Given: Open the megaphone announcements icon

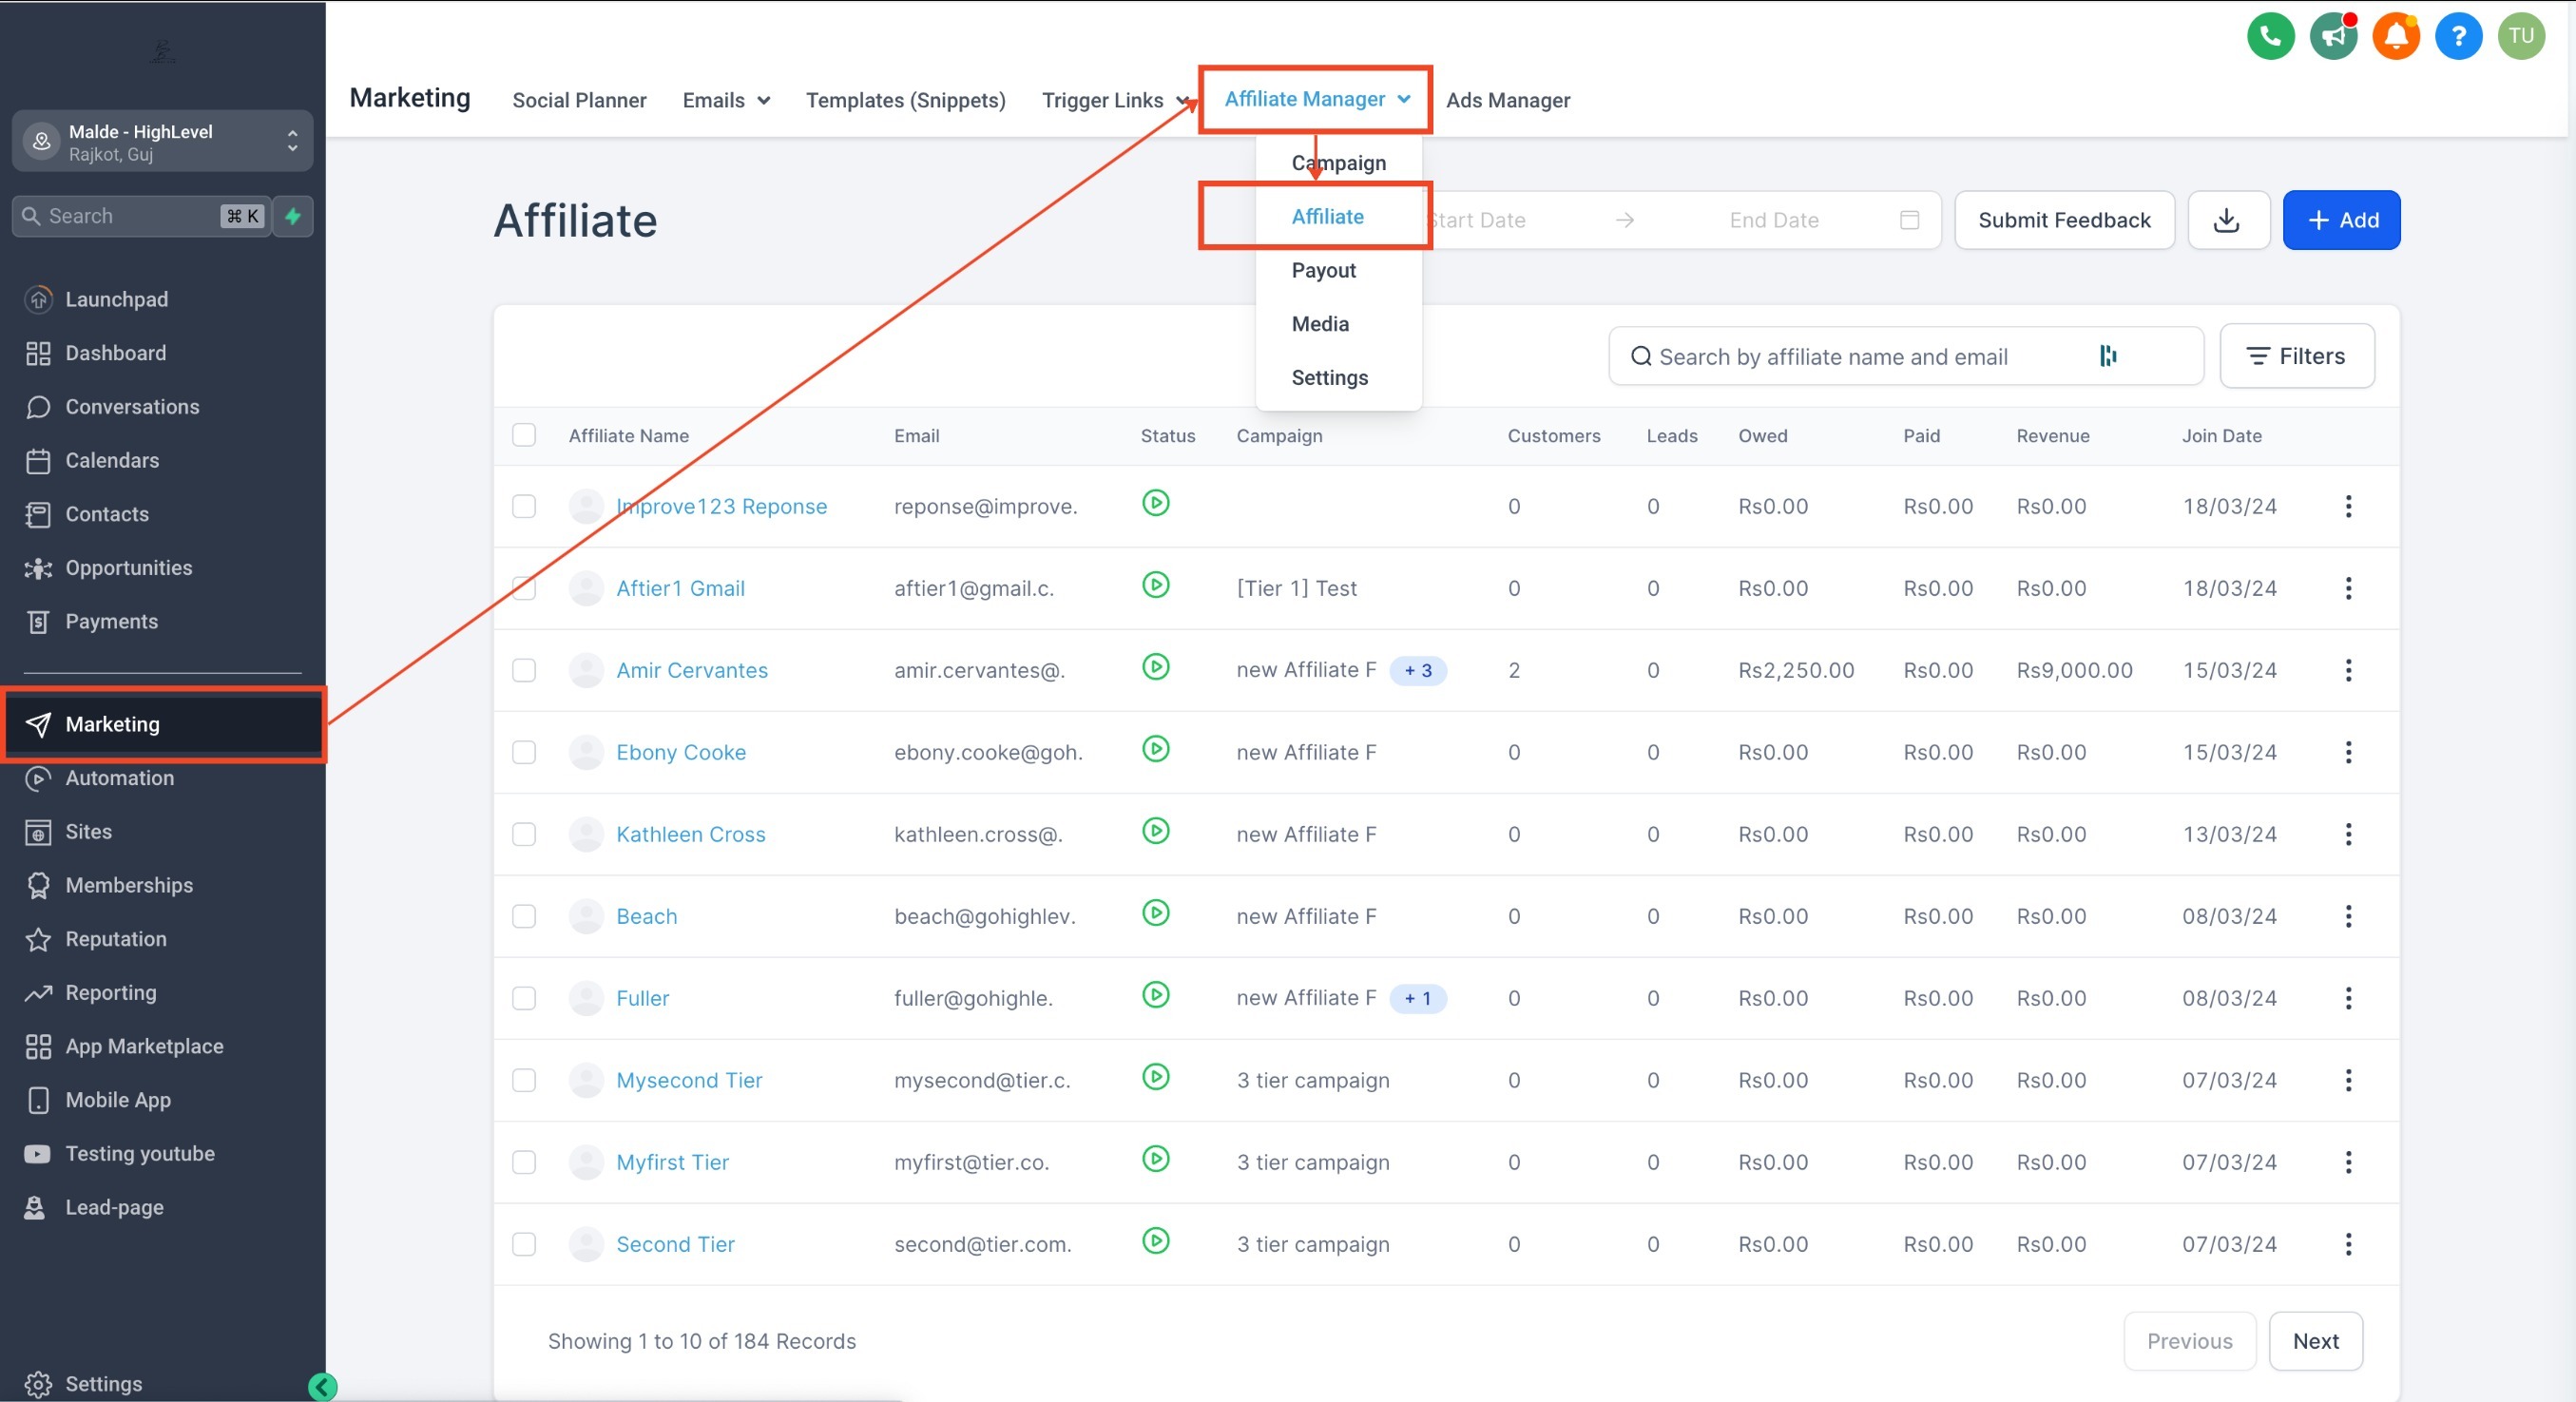Looking at the screenshot, I should [x=2332, y=36].
